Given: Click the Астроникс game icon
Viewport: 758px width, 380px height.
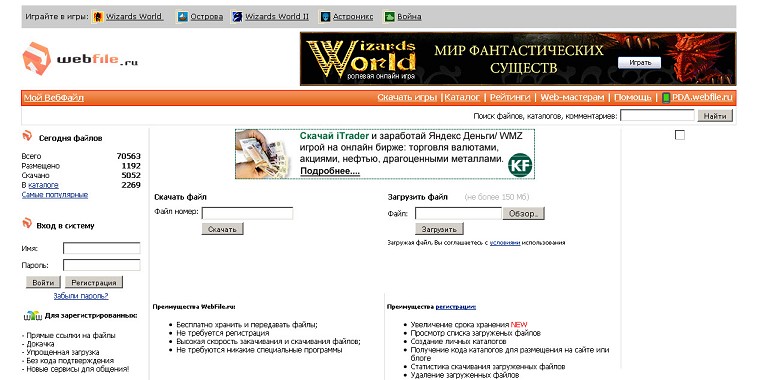Looking at the screenshot, I should point(325,17).
